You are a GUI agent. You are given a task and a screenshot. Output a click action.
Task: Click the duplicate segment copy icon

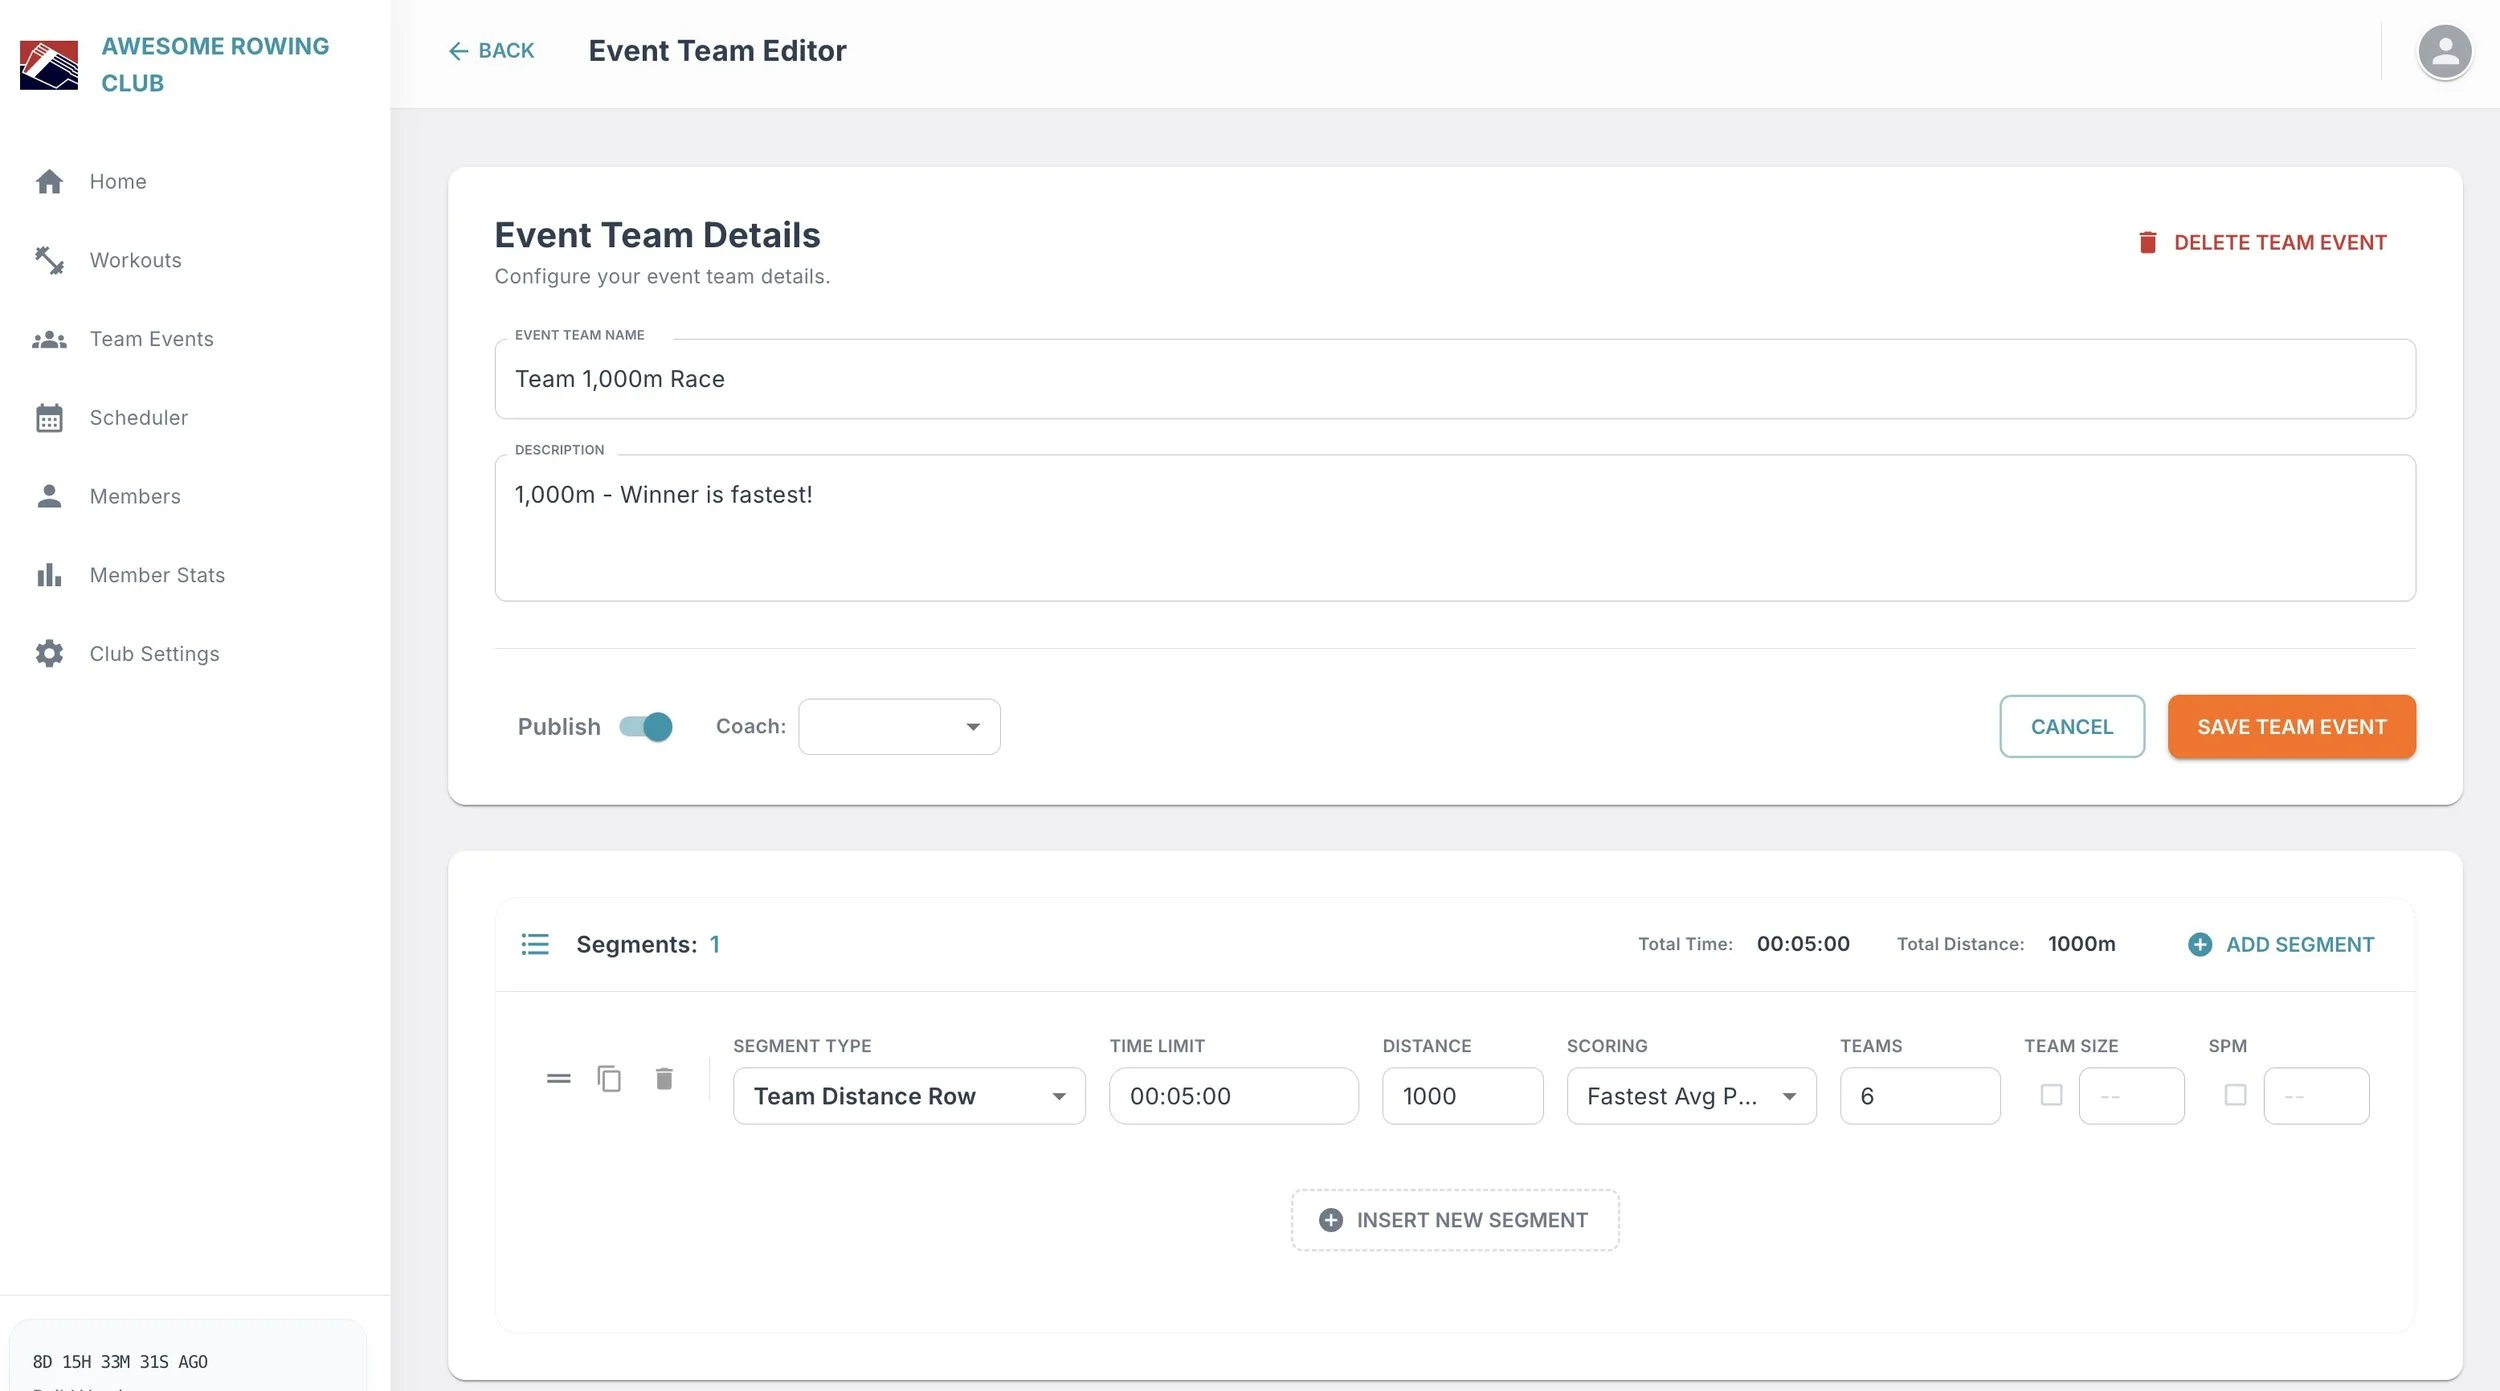[x=609, y=1079]
